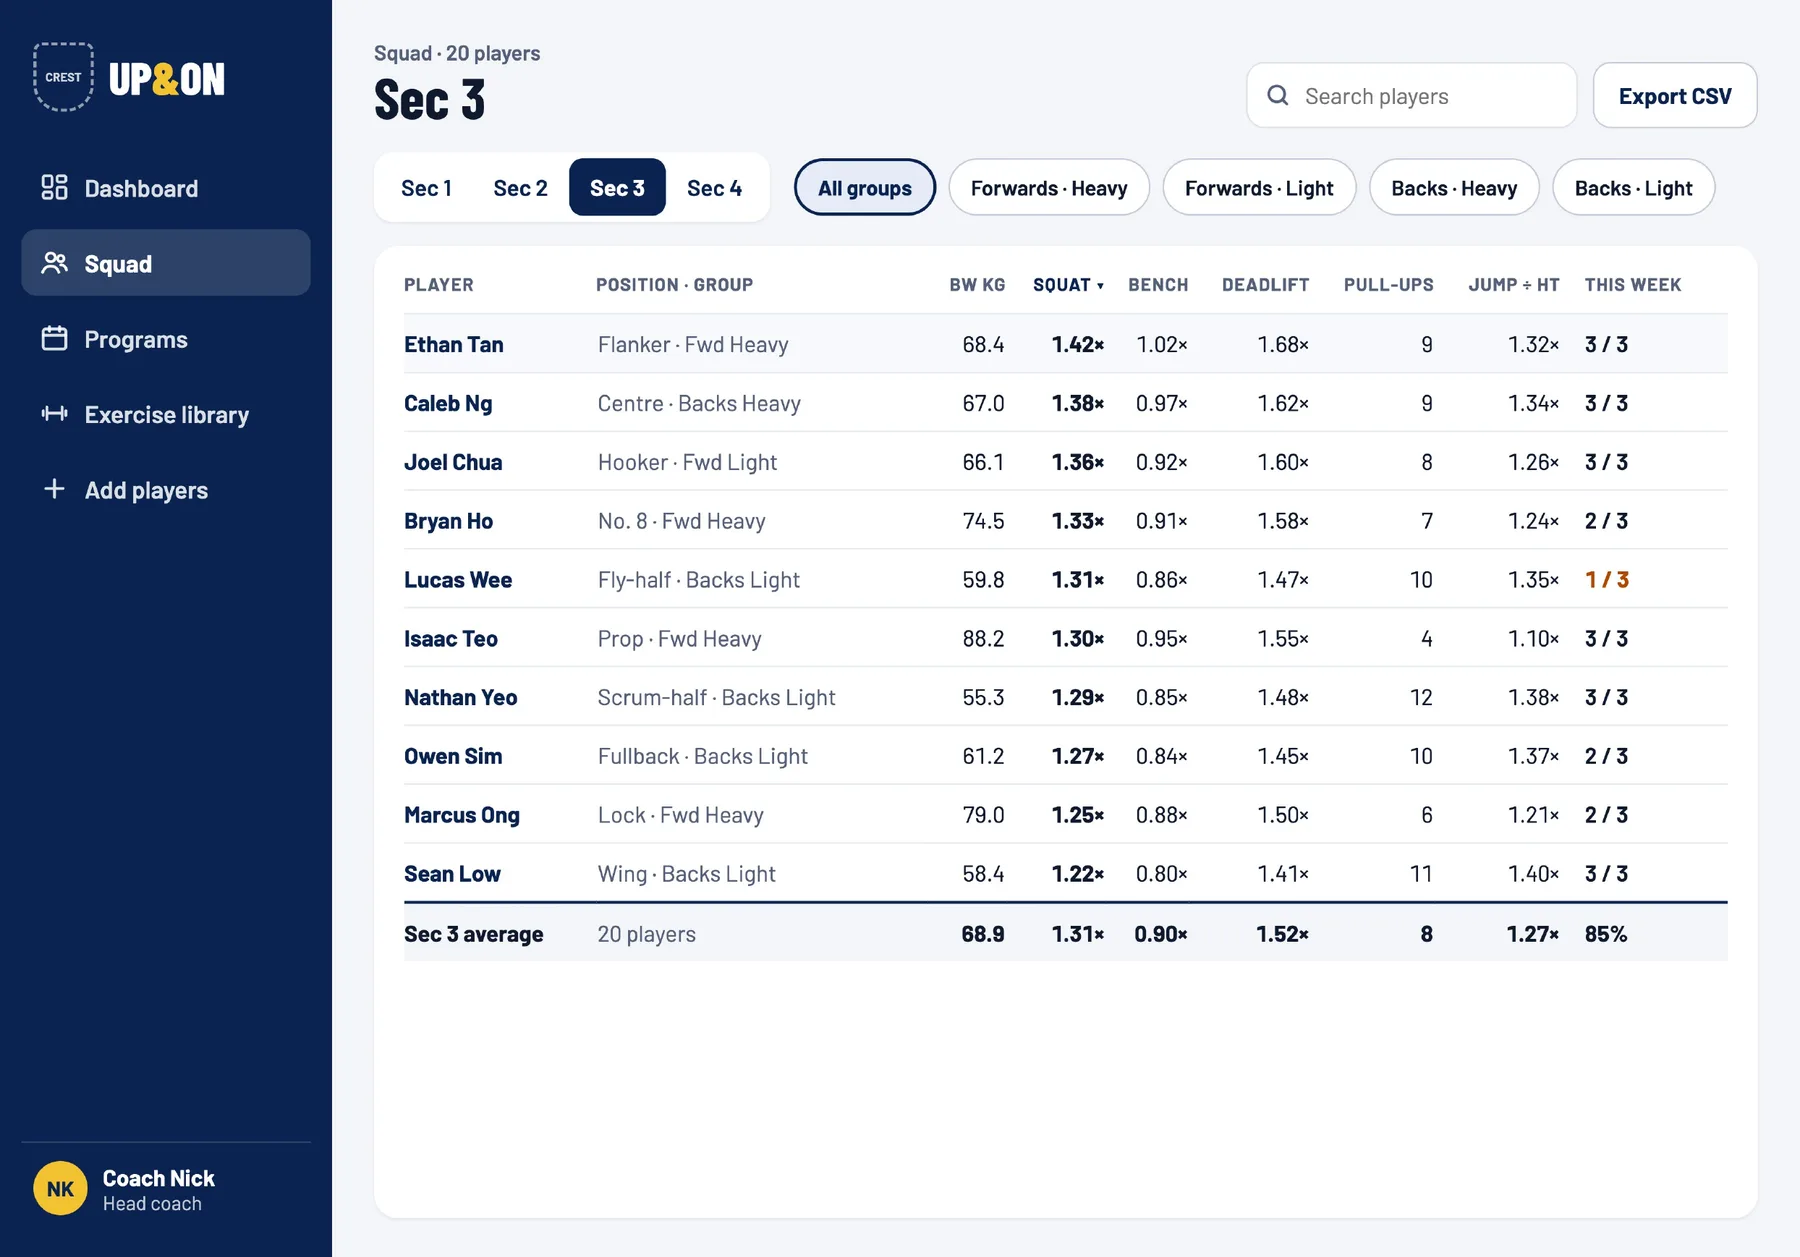This screenshot has width=1800, height=1257.
Task: Select the All groups filter
Action: pos(865,188)
